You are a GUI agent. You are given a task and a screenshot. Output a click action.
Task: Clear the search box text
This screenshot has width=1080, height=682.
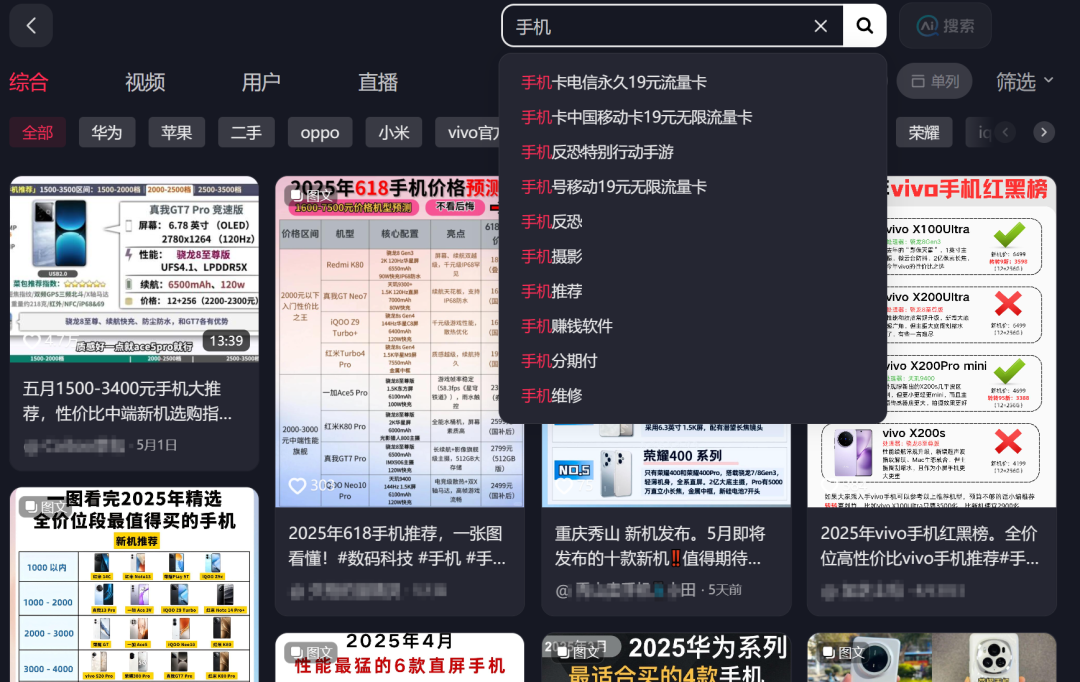820,26
